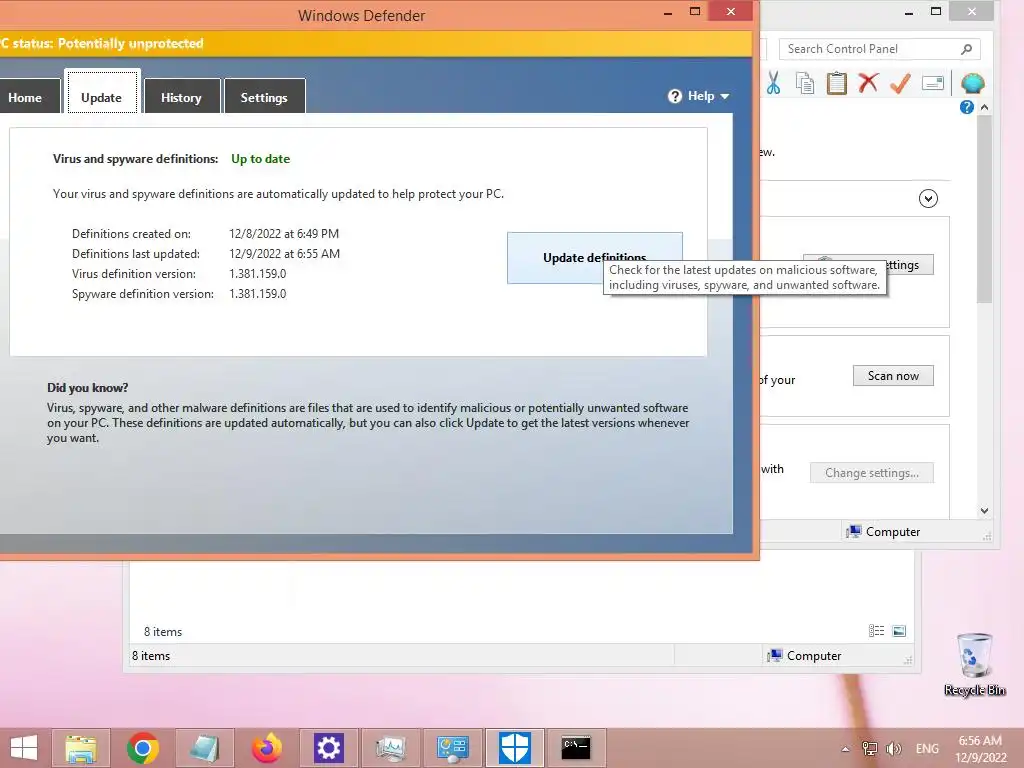
Task: Click the 8 items text in the Explorer status bar
Action: (151, 656)
